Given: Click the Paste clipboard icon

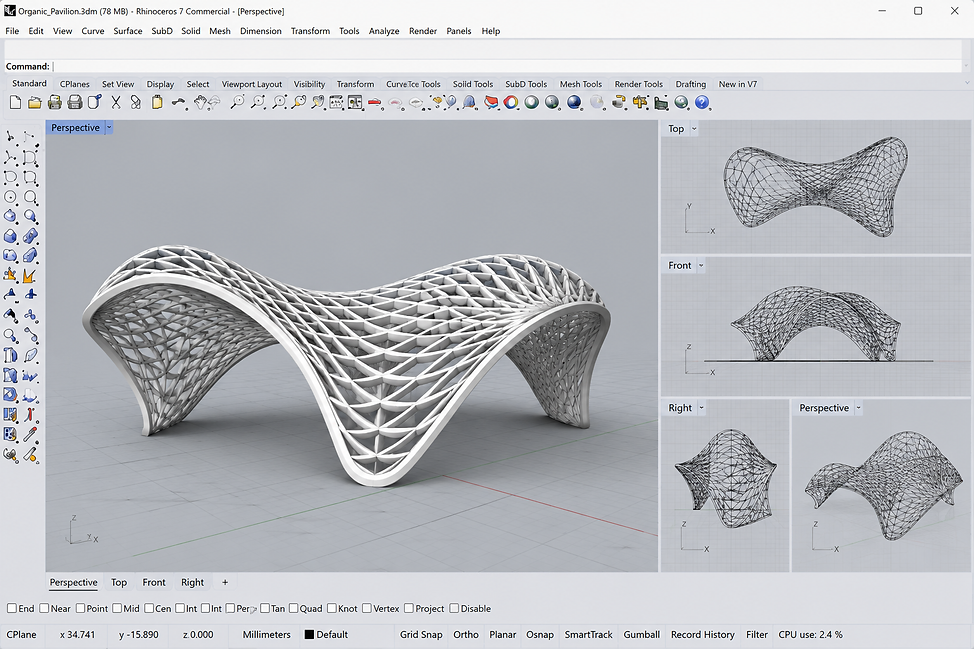Looking at the screenshot, I should pos(157,102).
